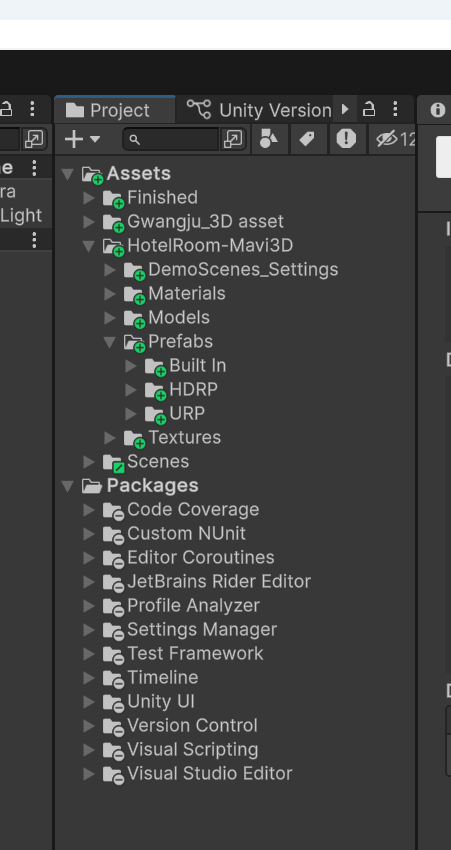
Task: Open the Project panel three-dot options menu
Action: (395, 110)
